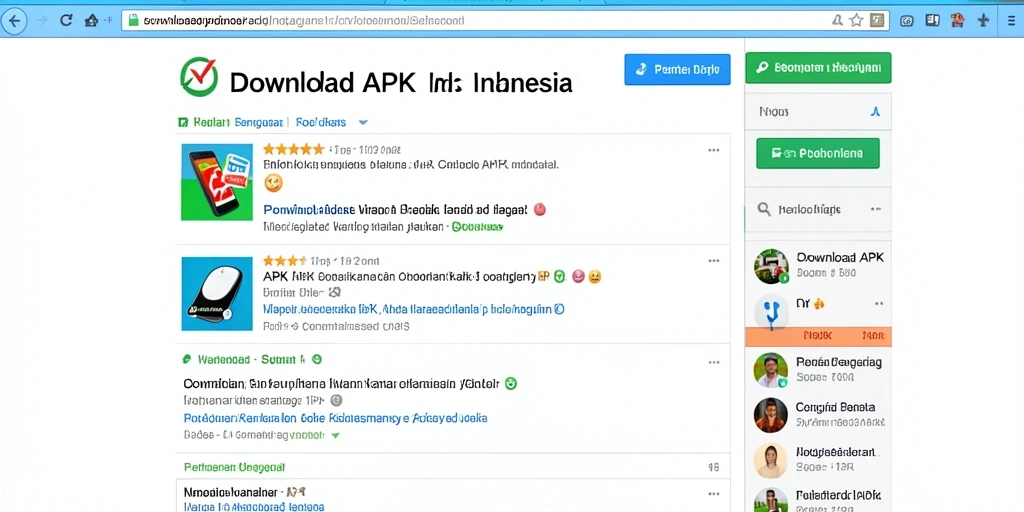The width and height of the screenshot is (1024, 512).
Task: Click the red checkmark site logo
Action: click(x=199, y=76)
